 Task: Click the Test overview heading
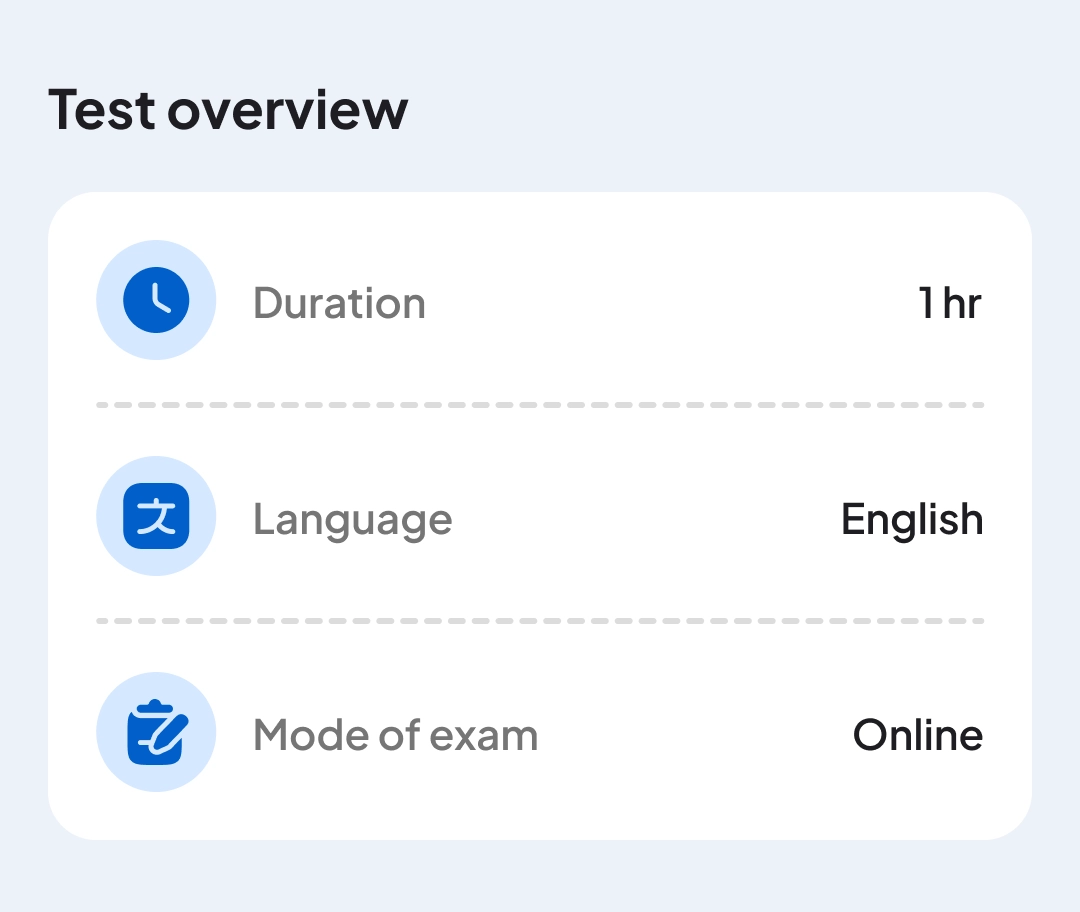click(228, 108)
